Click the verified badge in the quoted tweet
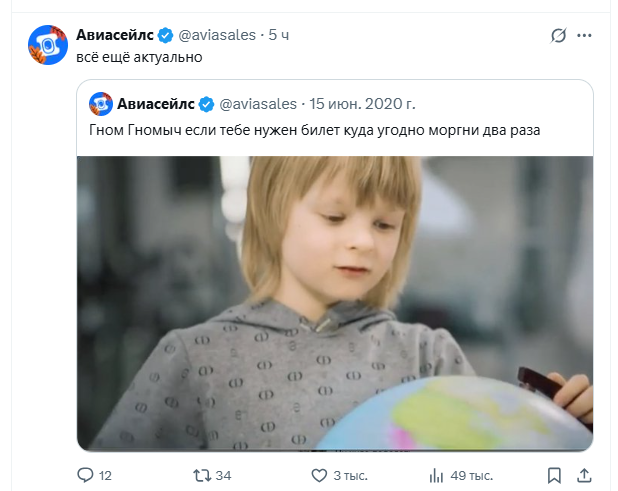 206,104
